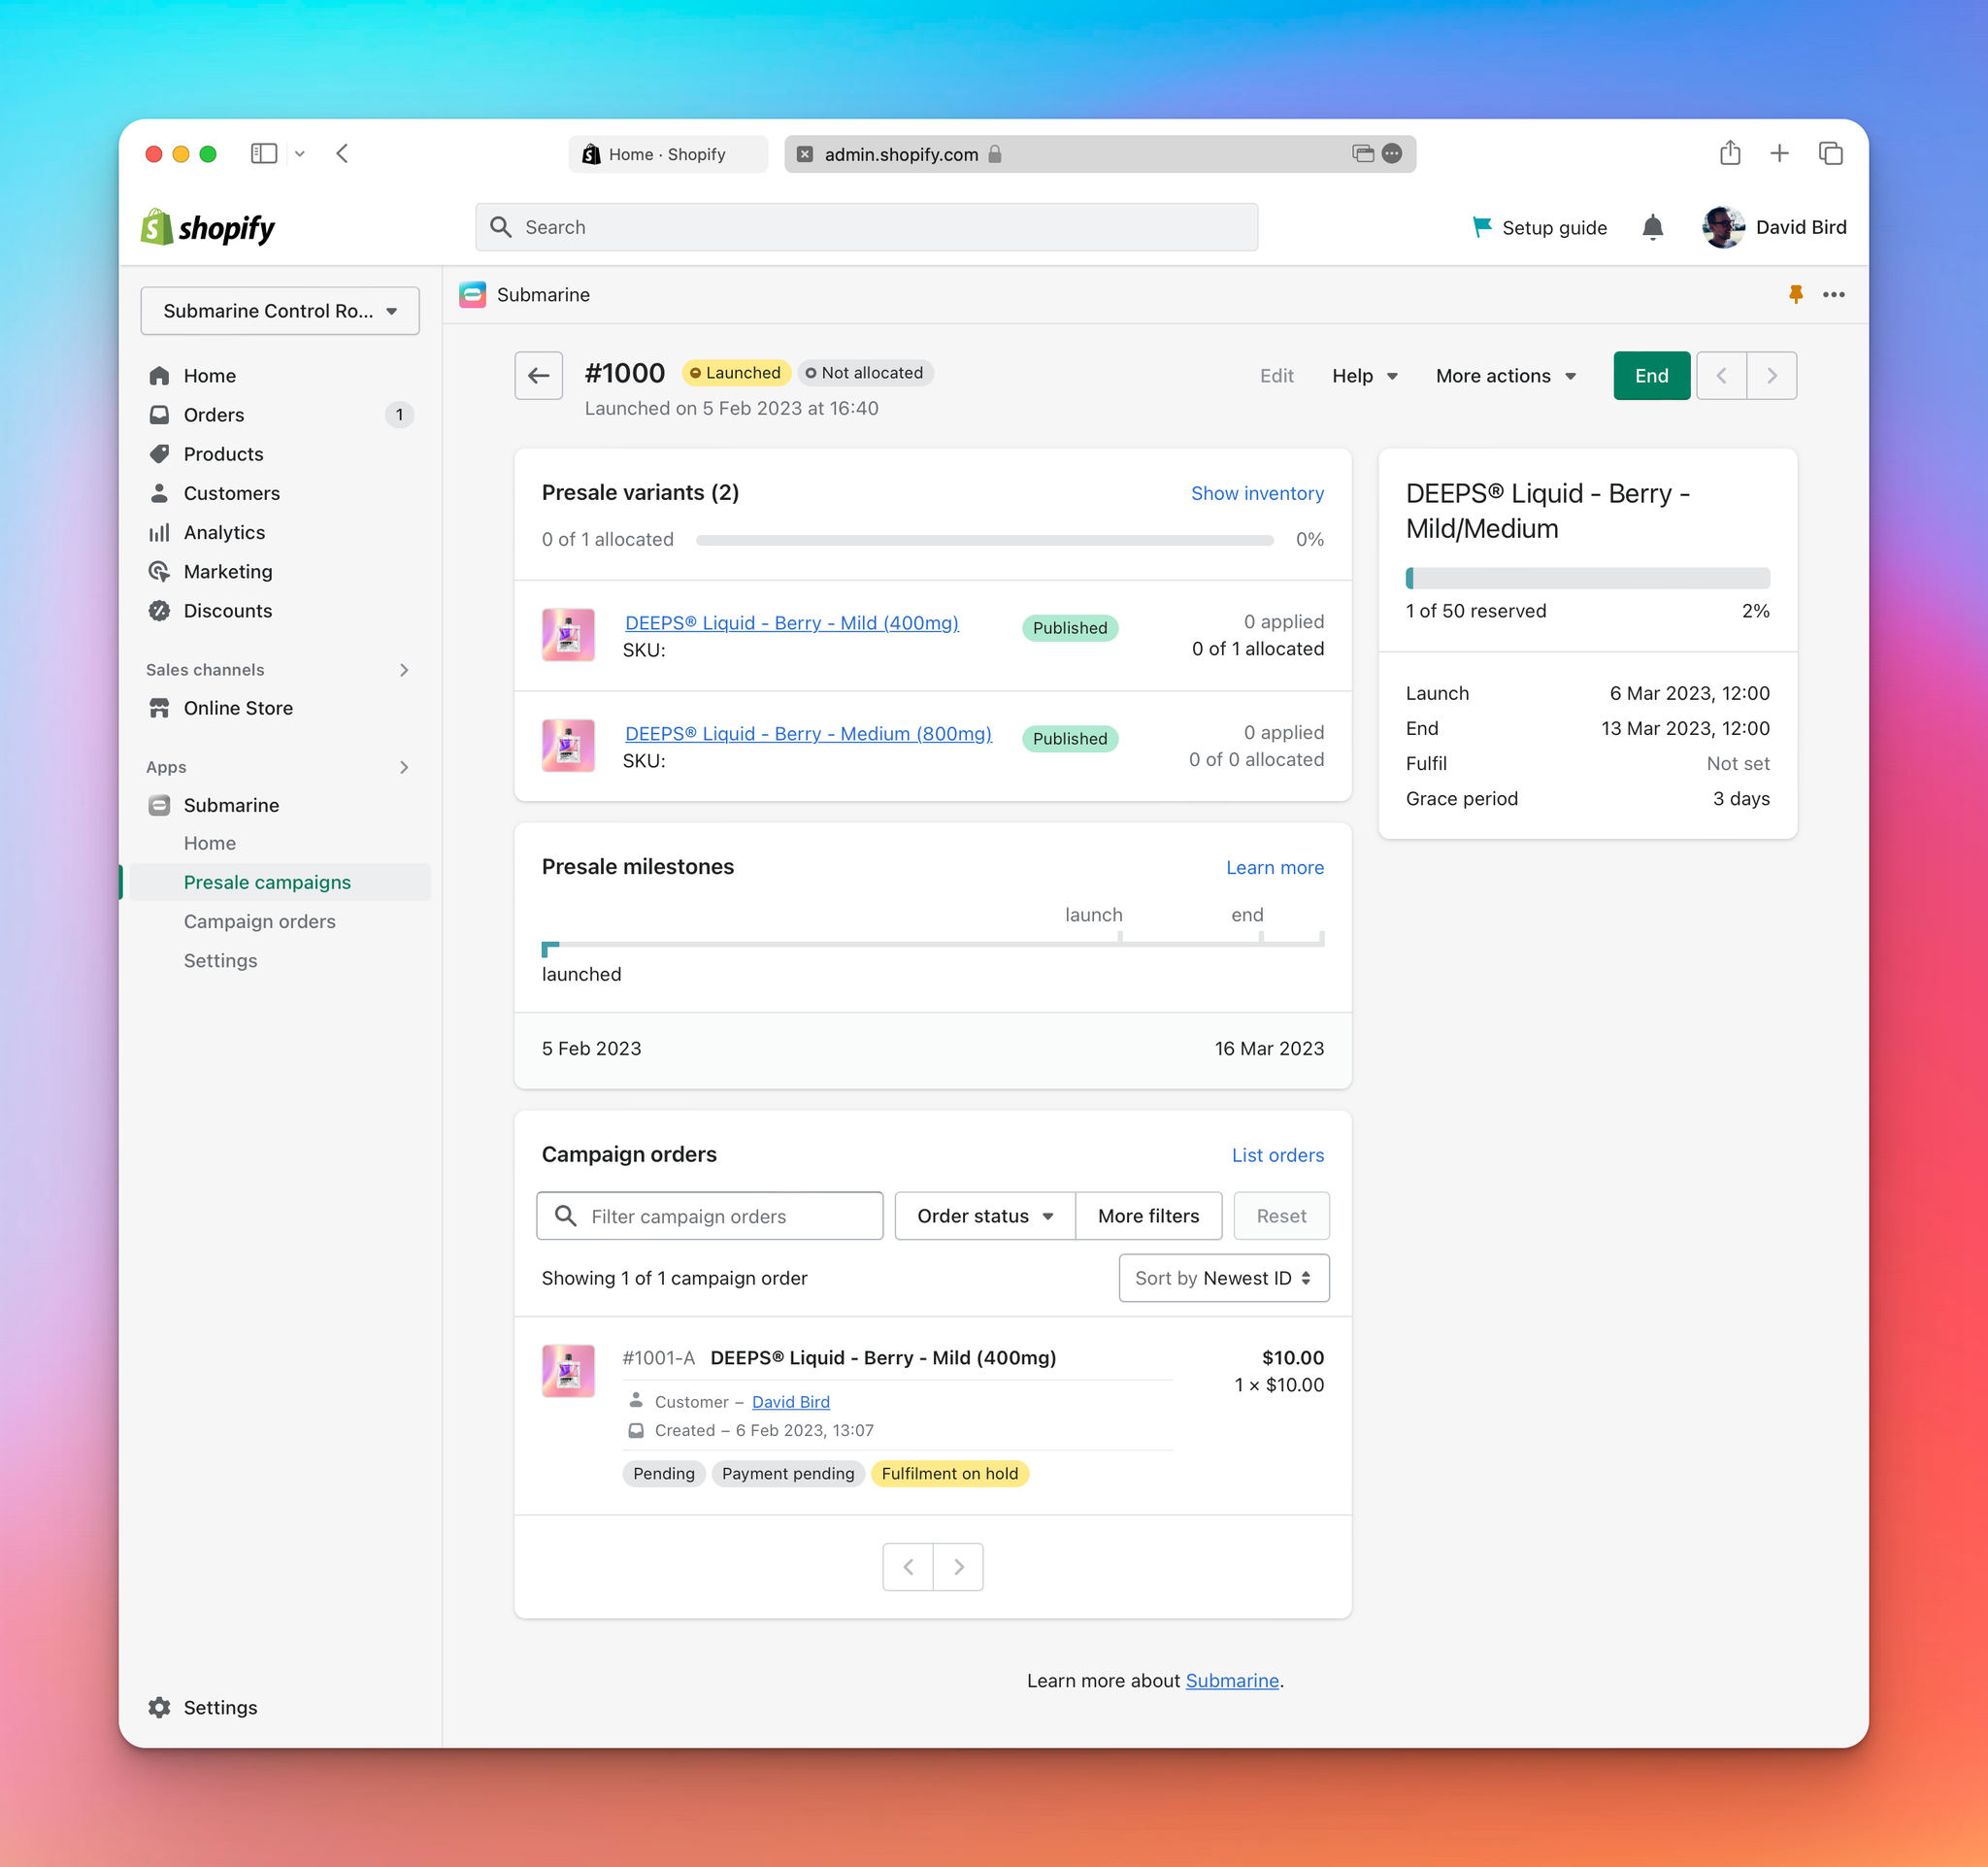The width and height of the screenshot is (1988, 1867).
Task: Click the Online Store icon in Sales channels
Action: [161, 709]
